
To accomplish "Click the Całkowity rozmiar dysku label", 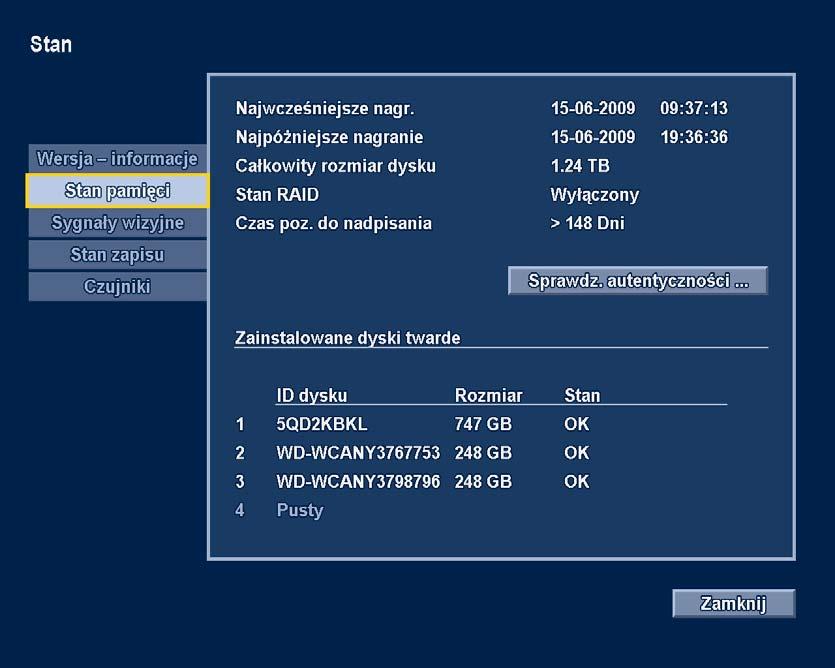I will 335,166.
